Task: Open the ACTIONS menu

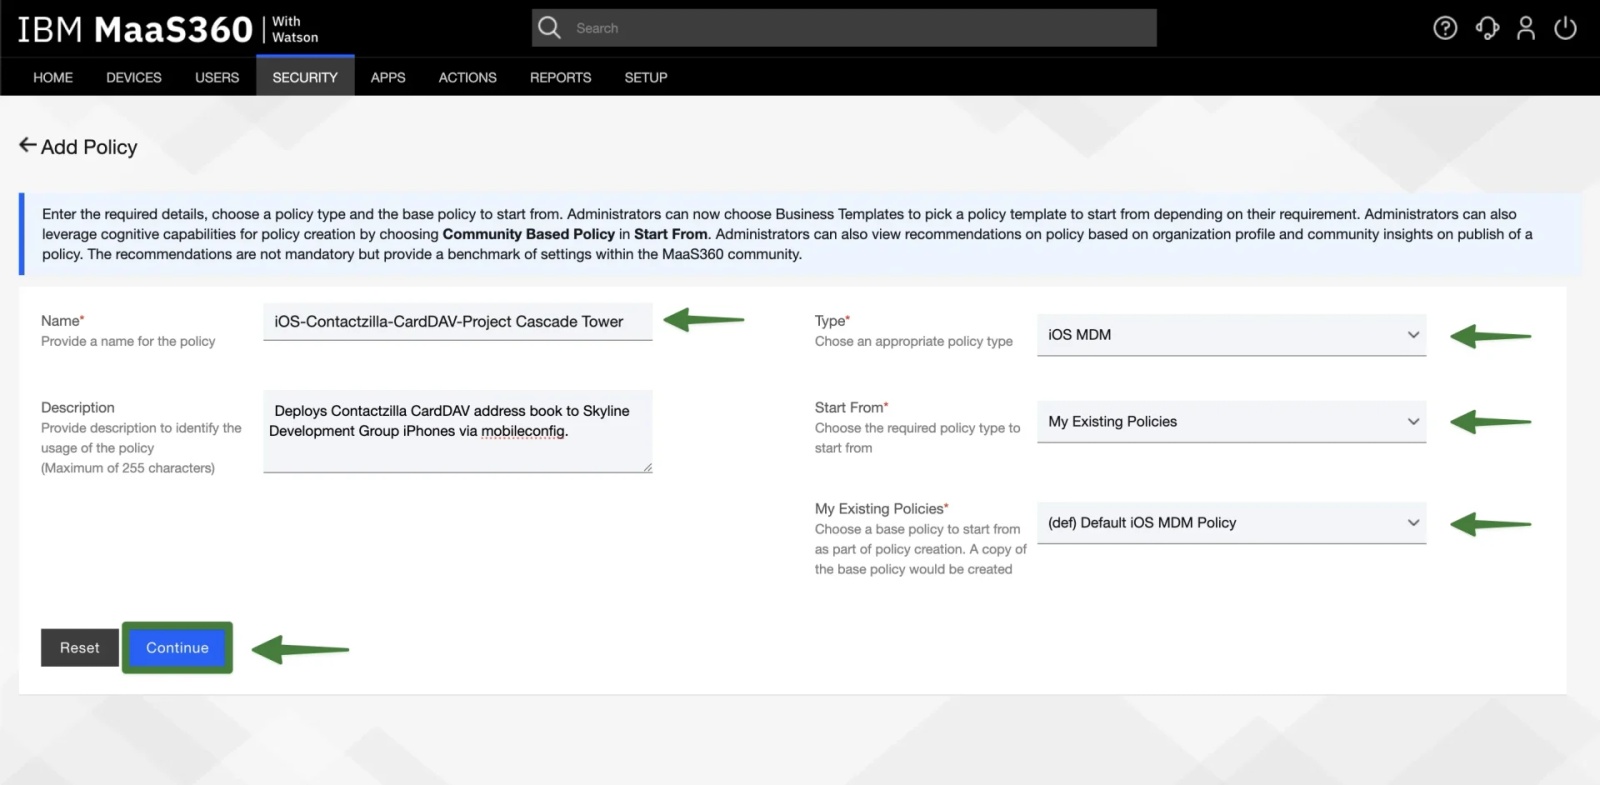Action: pos(467,77)
